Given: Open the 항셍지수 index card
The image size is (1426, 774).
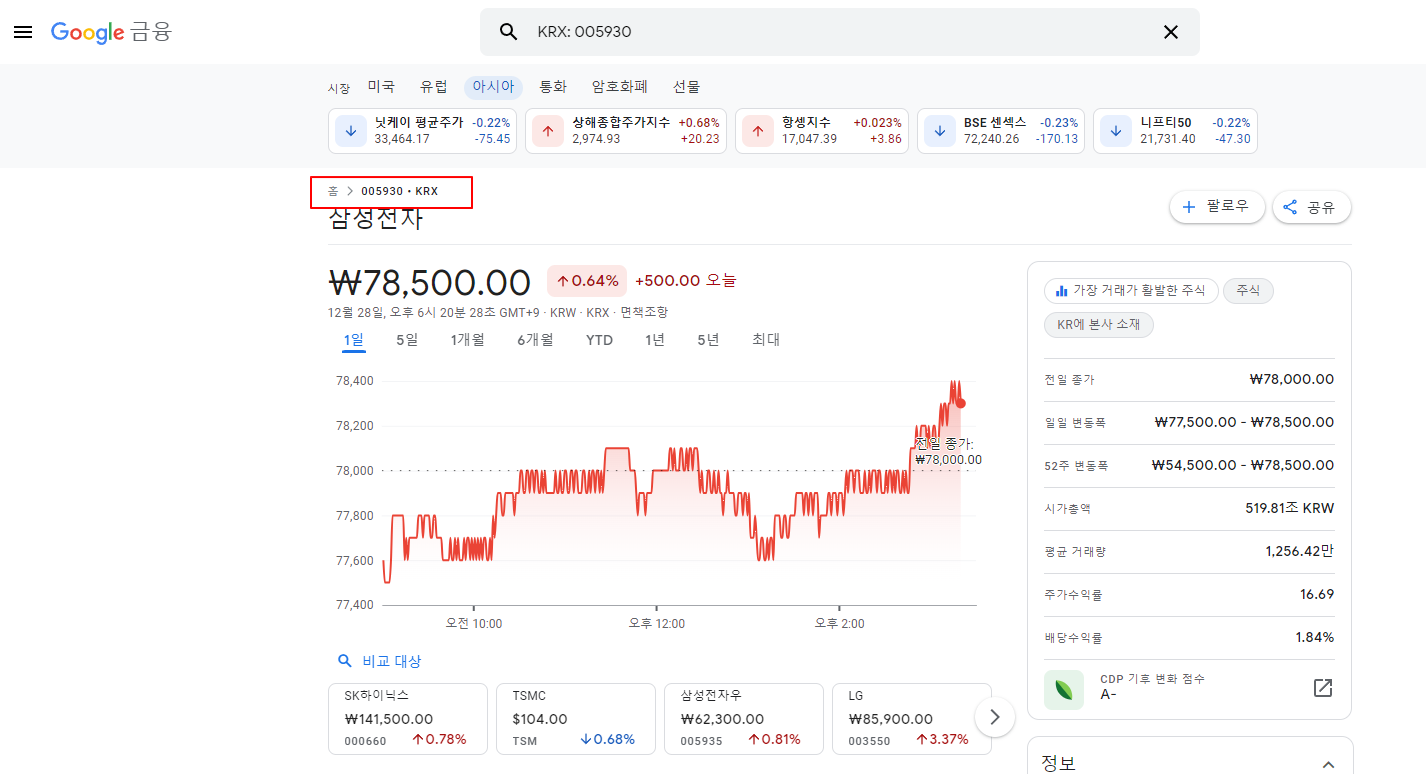Looking at the screenshot, I should tap(822, 131).
